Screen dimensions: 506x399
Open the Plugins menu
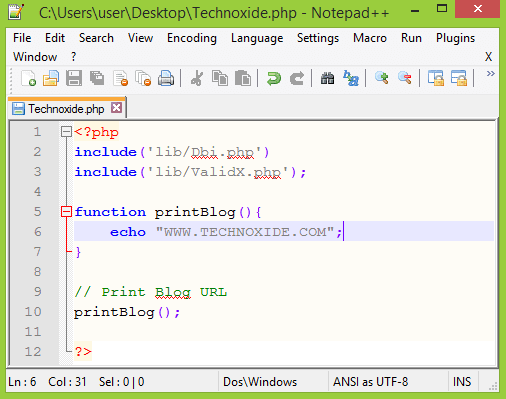(x=455, y=38)
